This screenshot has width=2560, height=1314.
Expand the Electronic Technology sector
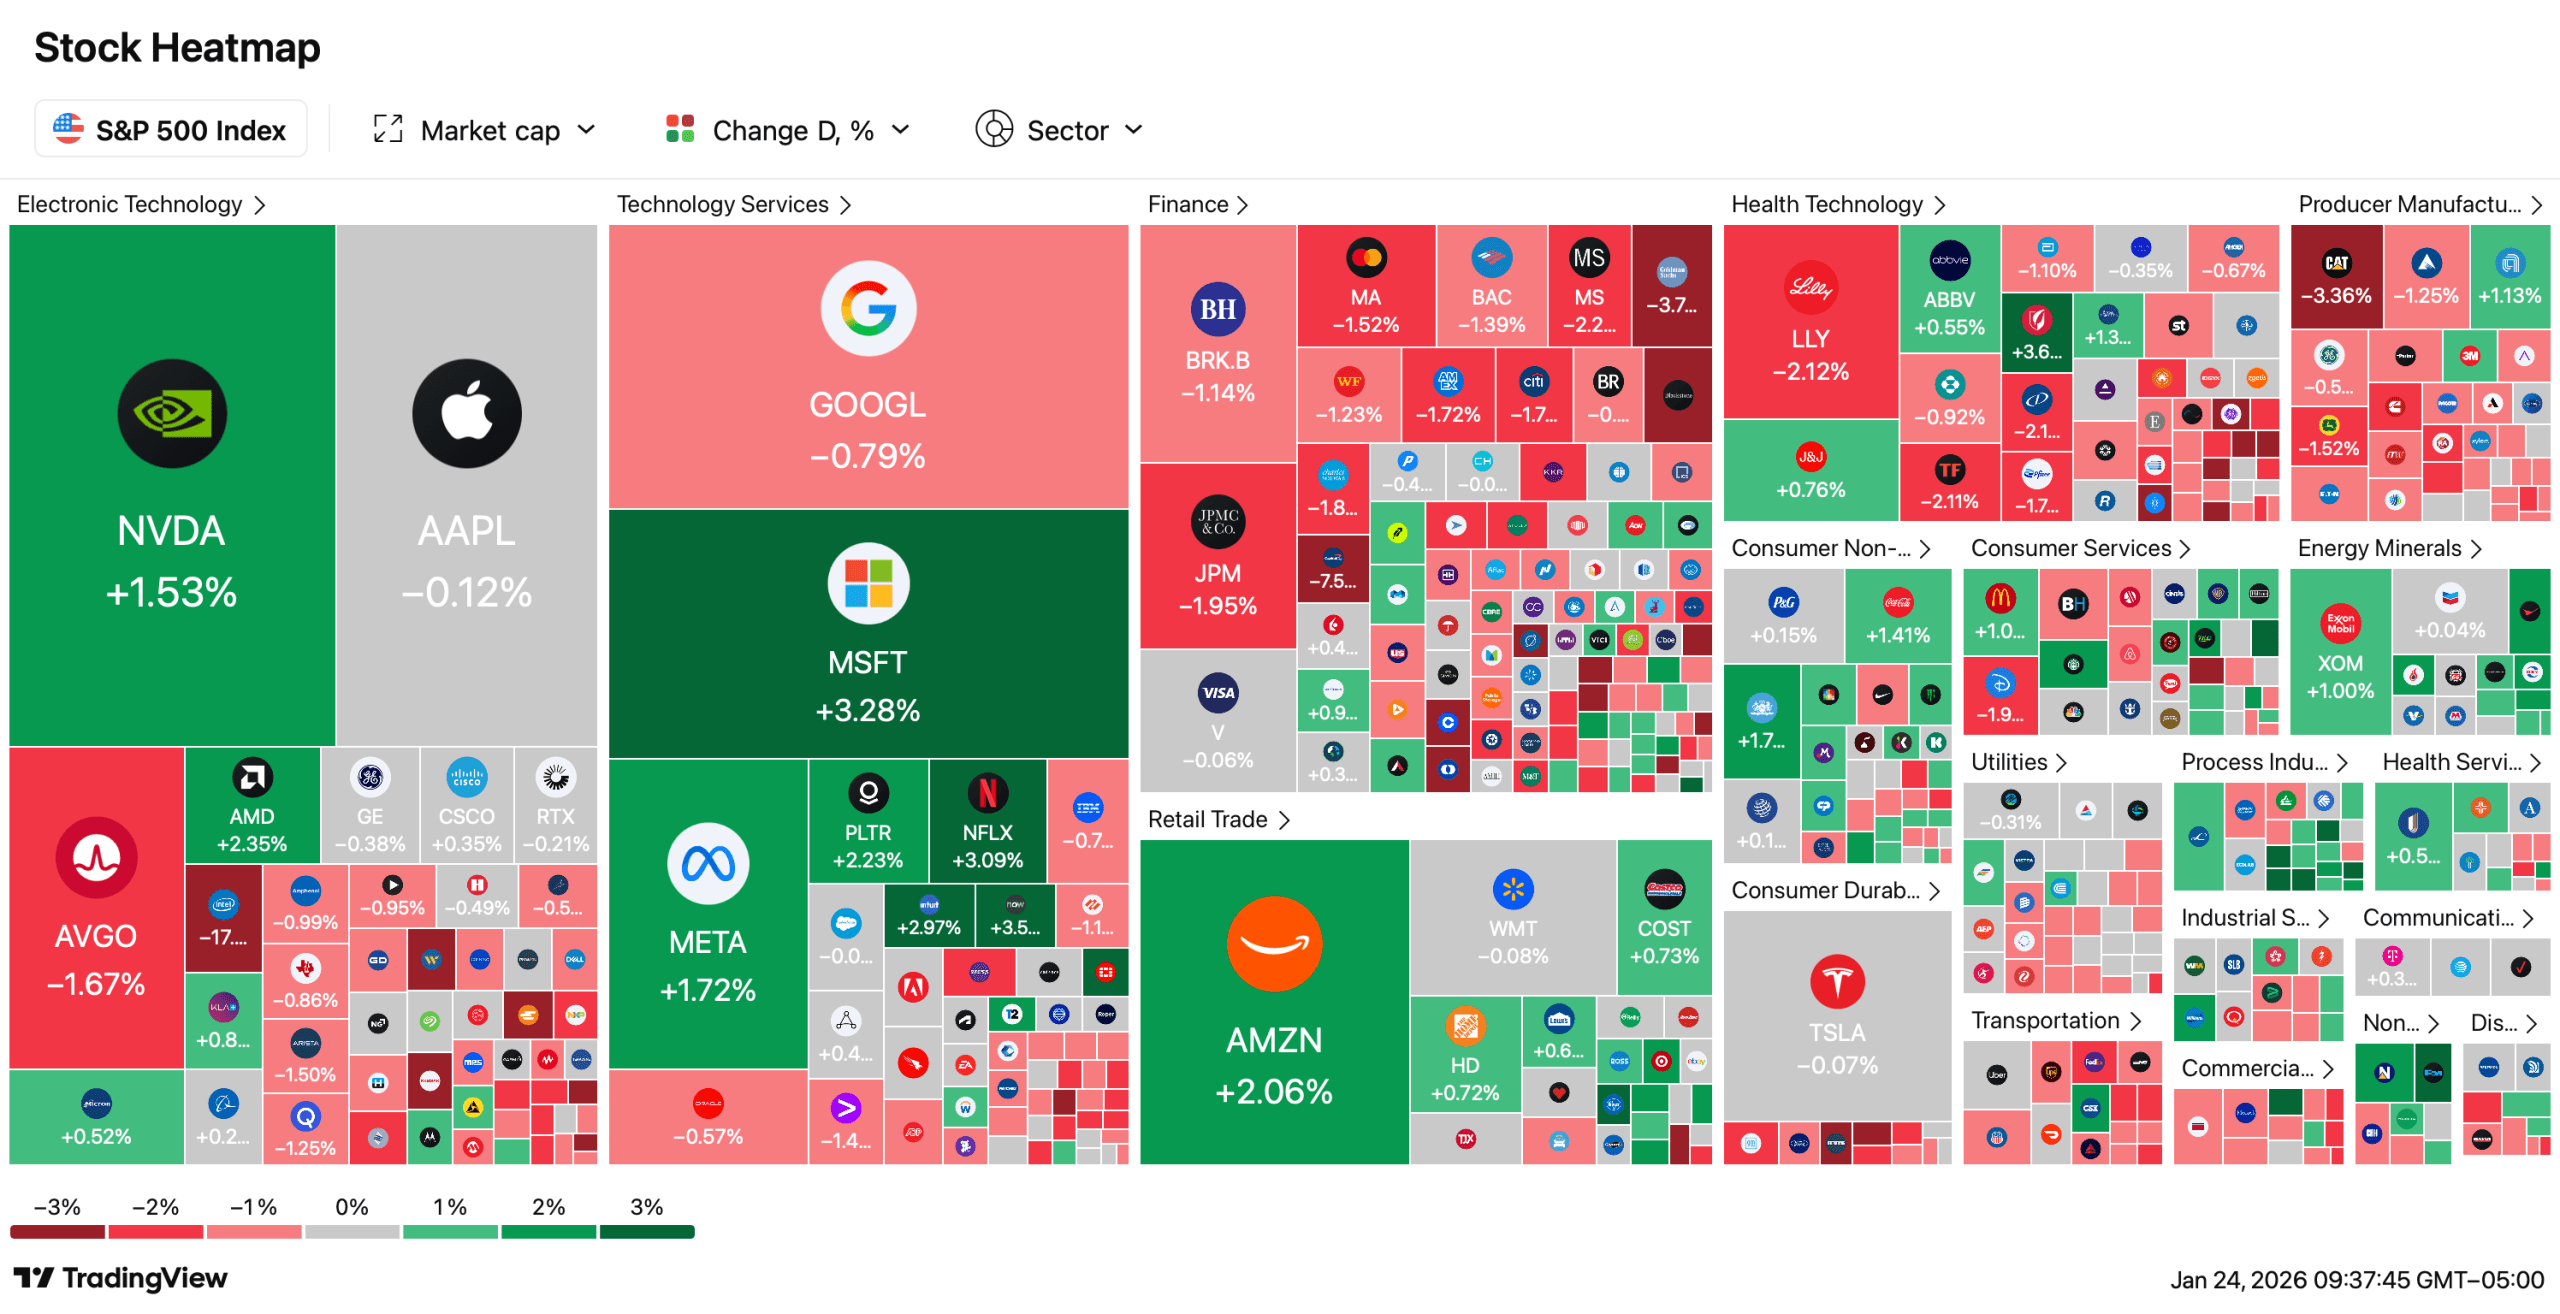(x=141, y=204)
